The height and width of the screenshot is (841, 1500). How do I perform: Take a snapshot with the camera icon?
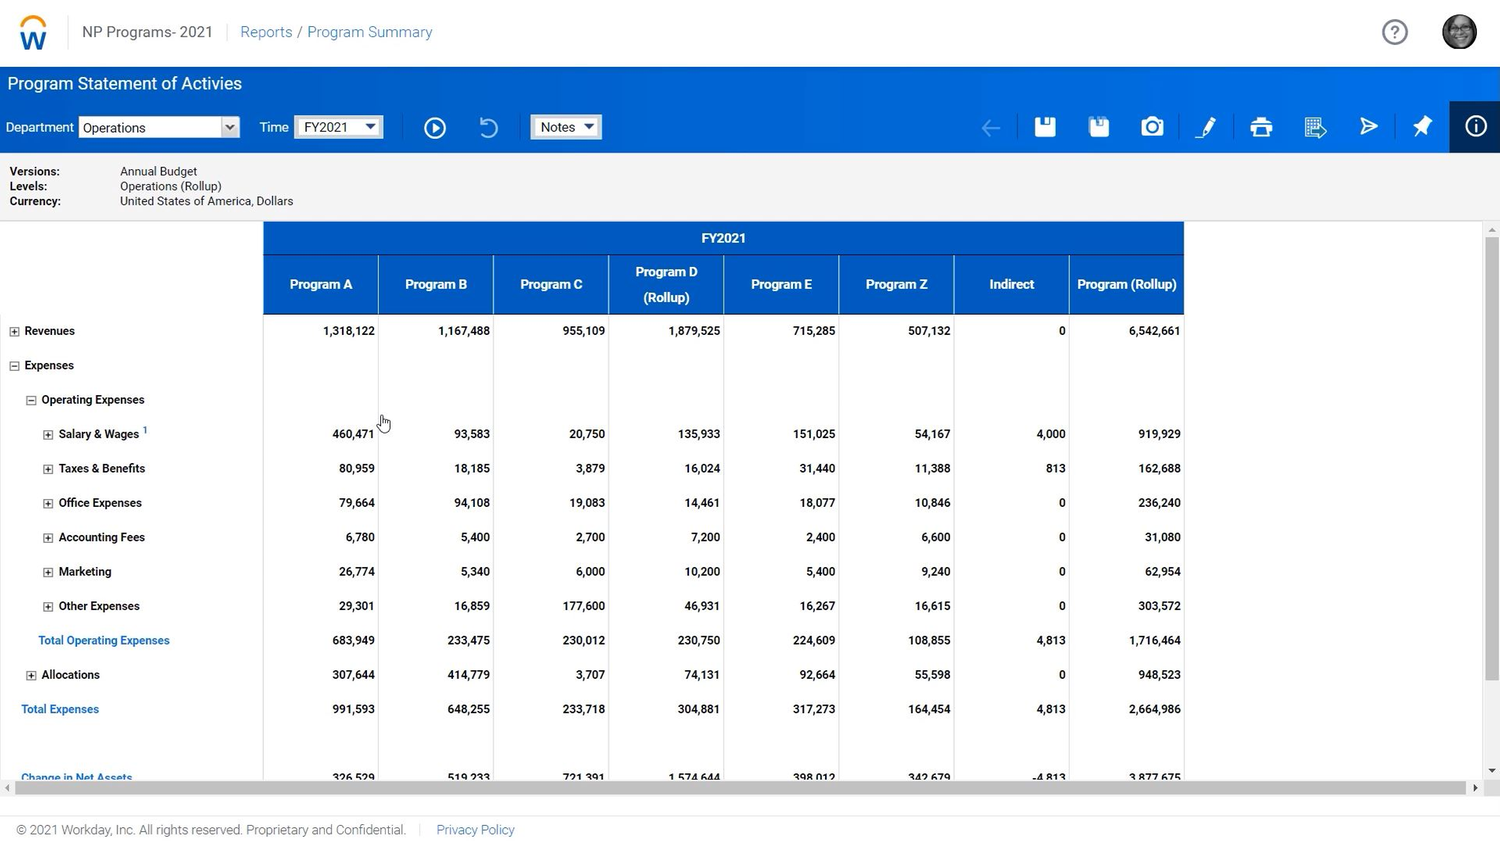coord(1152,127)
